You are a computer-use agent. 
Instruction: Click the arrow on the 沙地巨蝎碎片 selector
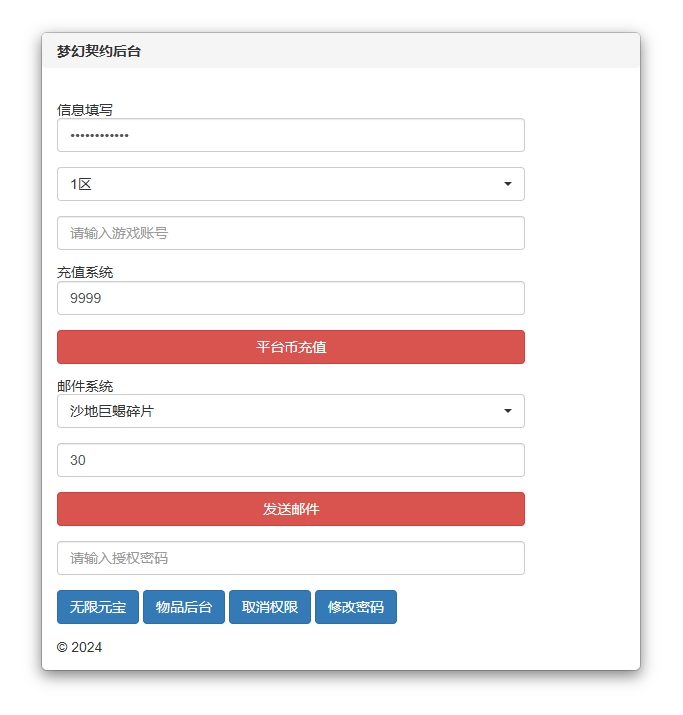pyautogui.click(x=507, y=411)
